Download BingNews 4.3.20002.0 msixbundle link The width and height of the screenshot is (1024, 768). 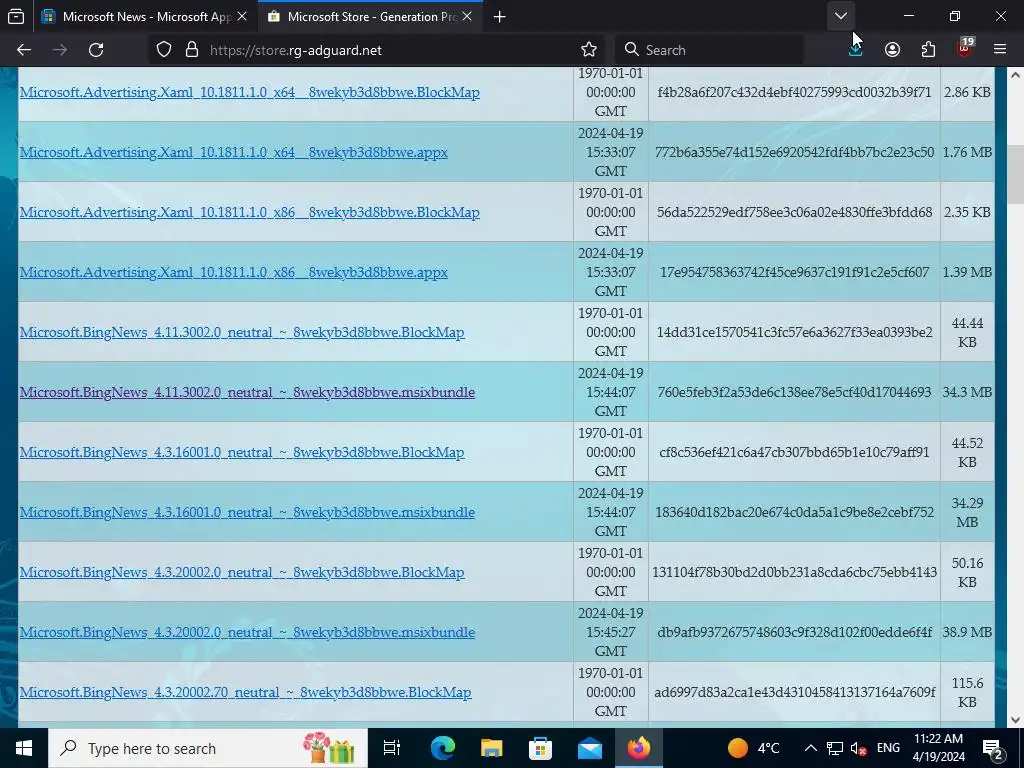(x=247, y=633)
